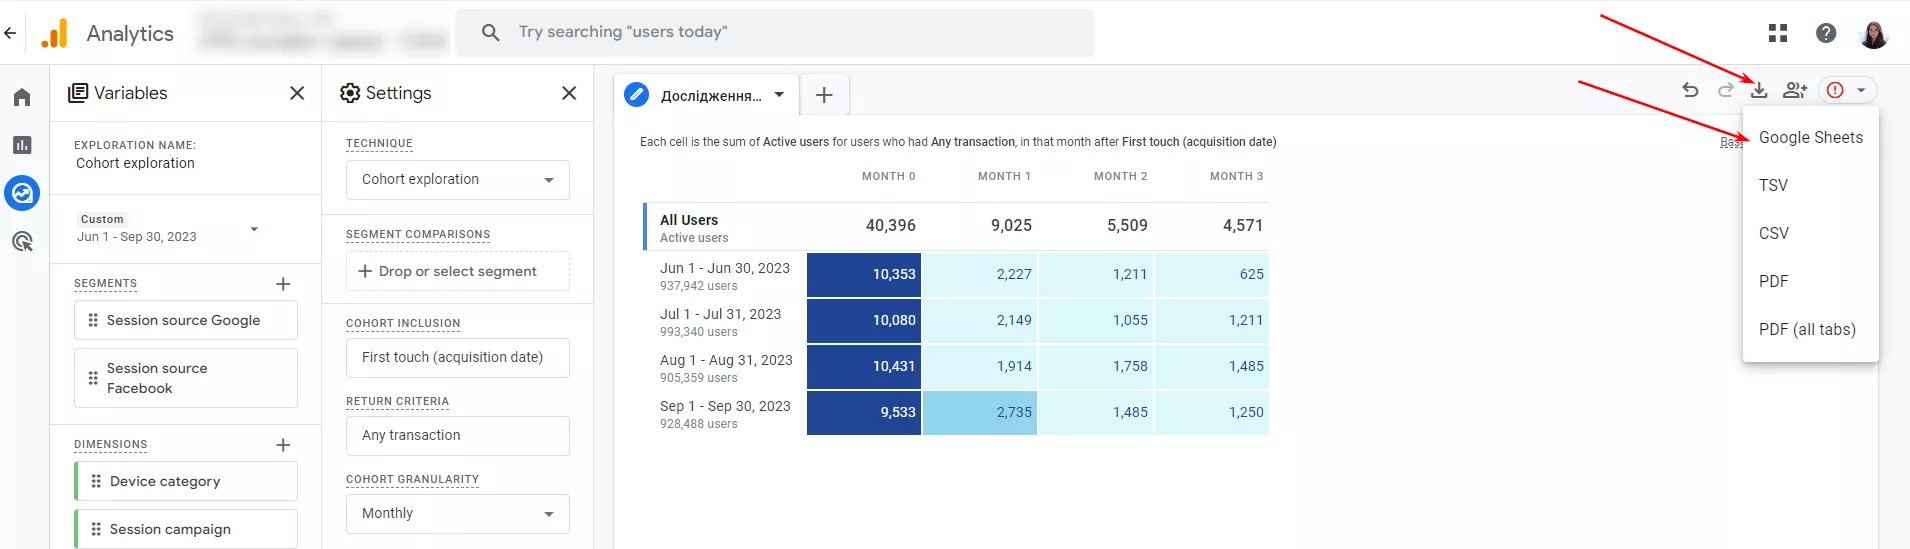Click drag handle of Session source Facebook

coord(93,378)
